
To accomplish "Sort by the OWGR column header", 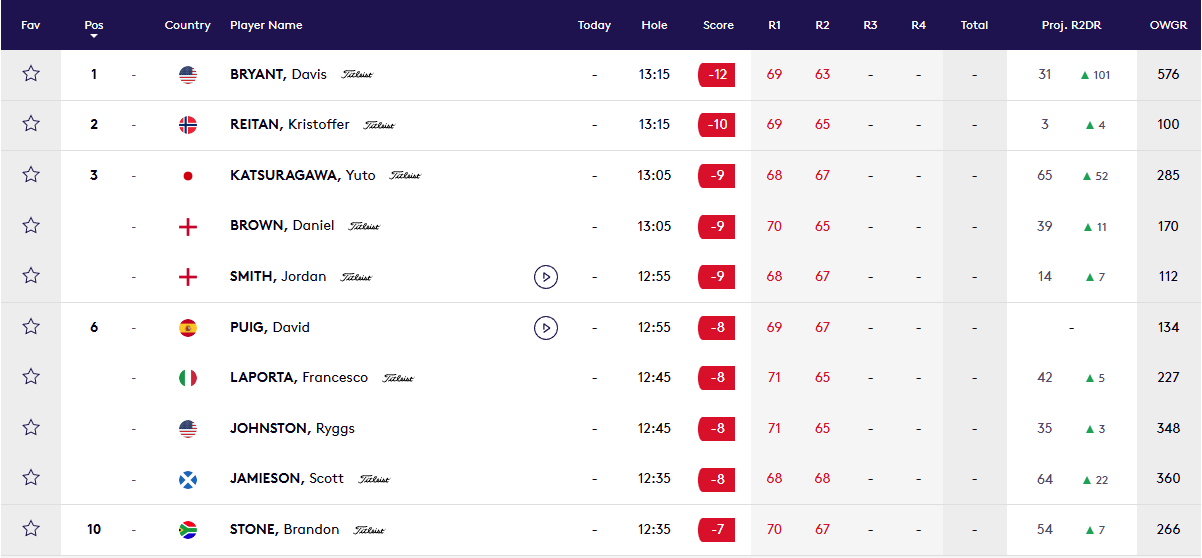I will 1168,25.
